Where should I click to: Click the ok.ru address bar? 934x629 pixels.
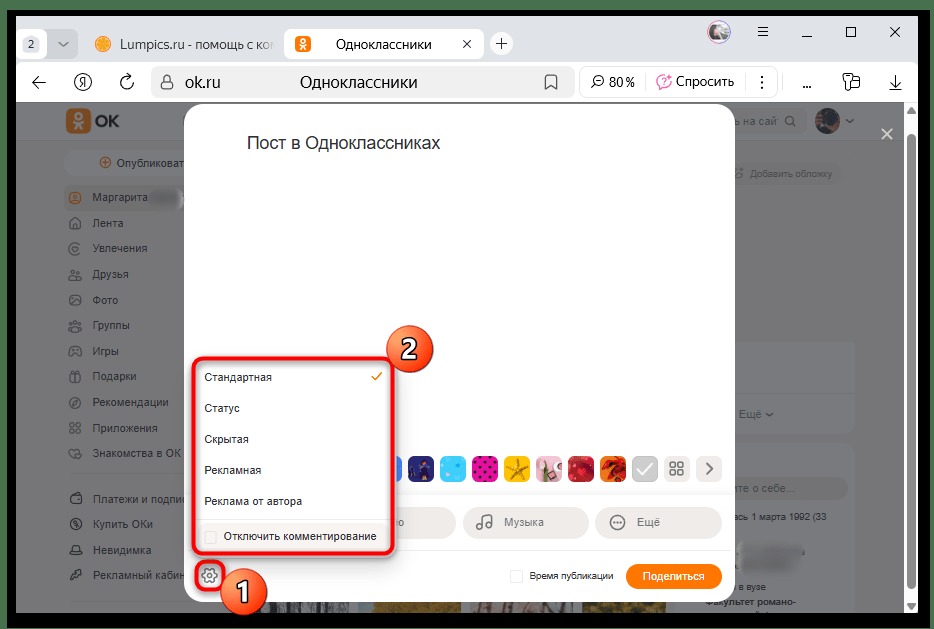point(362,82)
